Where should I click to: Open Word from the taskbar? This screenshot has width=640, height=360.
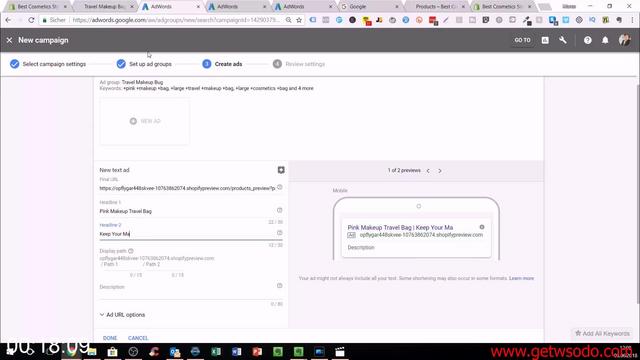point(236,351)
